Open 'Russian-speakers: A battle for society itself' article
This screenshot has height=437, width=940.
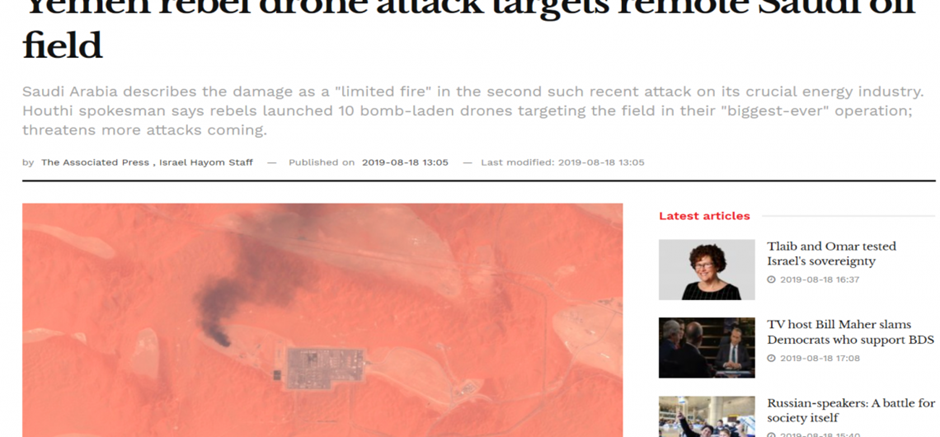click(851, 410)
